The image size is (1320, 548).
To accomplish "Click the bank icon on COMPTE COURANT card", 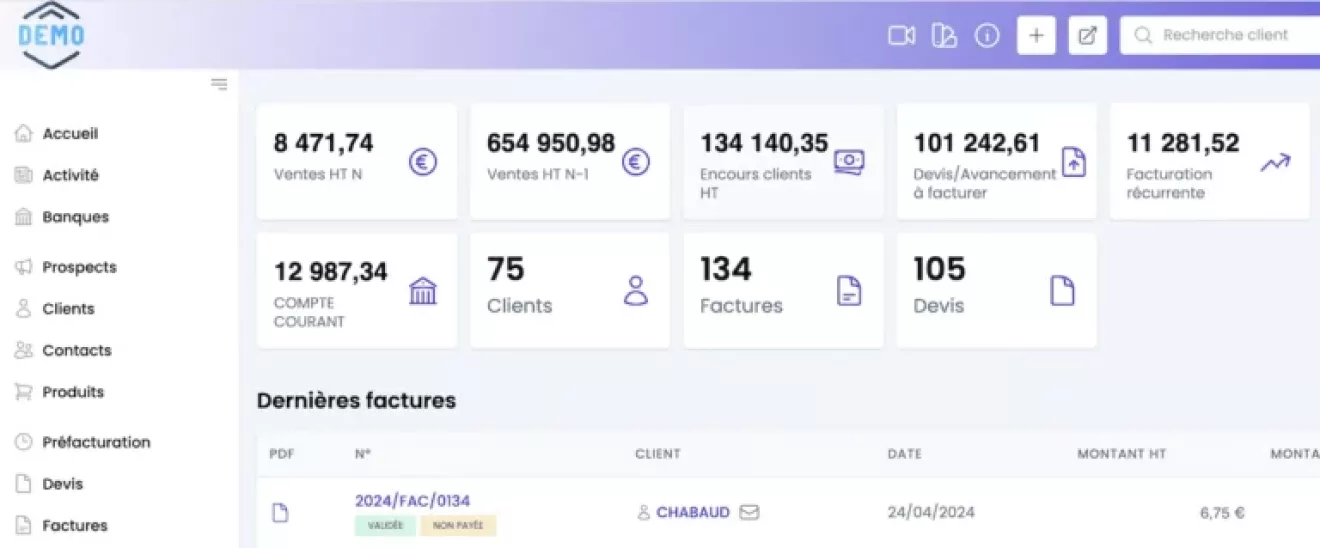I will click(x=423, y=291).
